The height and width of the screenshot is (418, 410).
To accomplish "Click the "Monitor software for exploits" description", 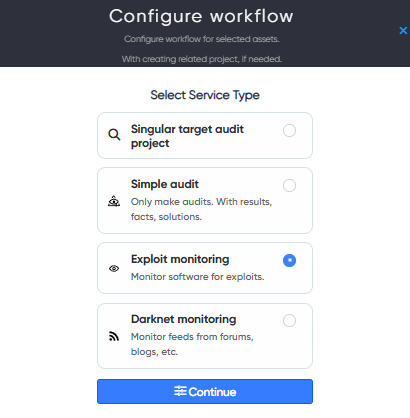I will 198,277.
